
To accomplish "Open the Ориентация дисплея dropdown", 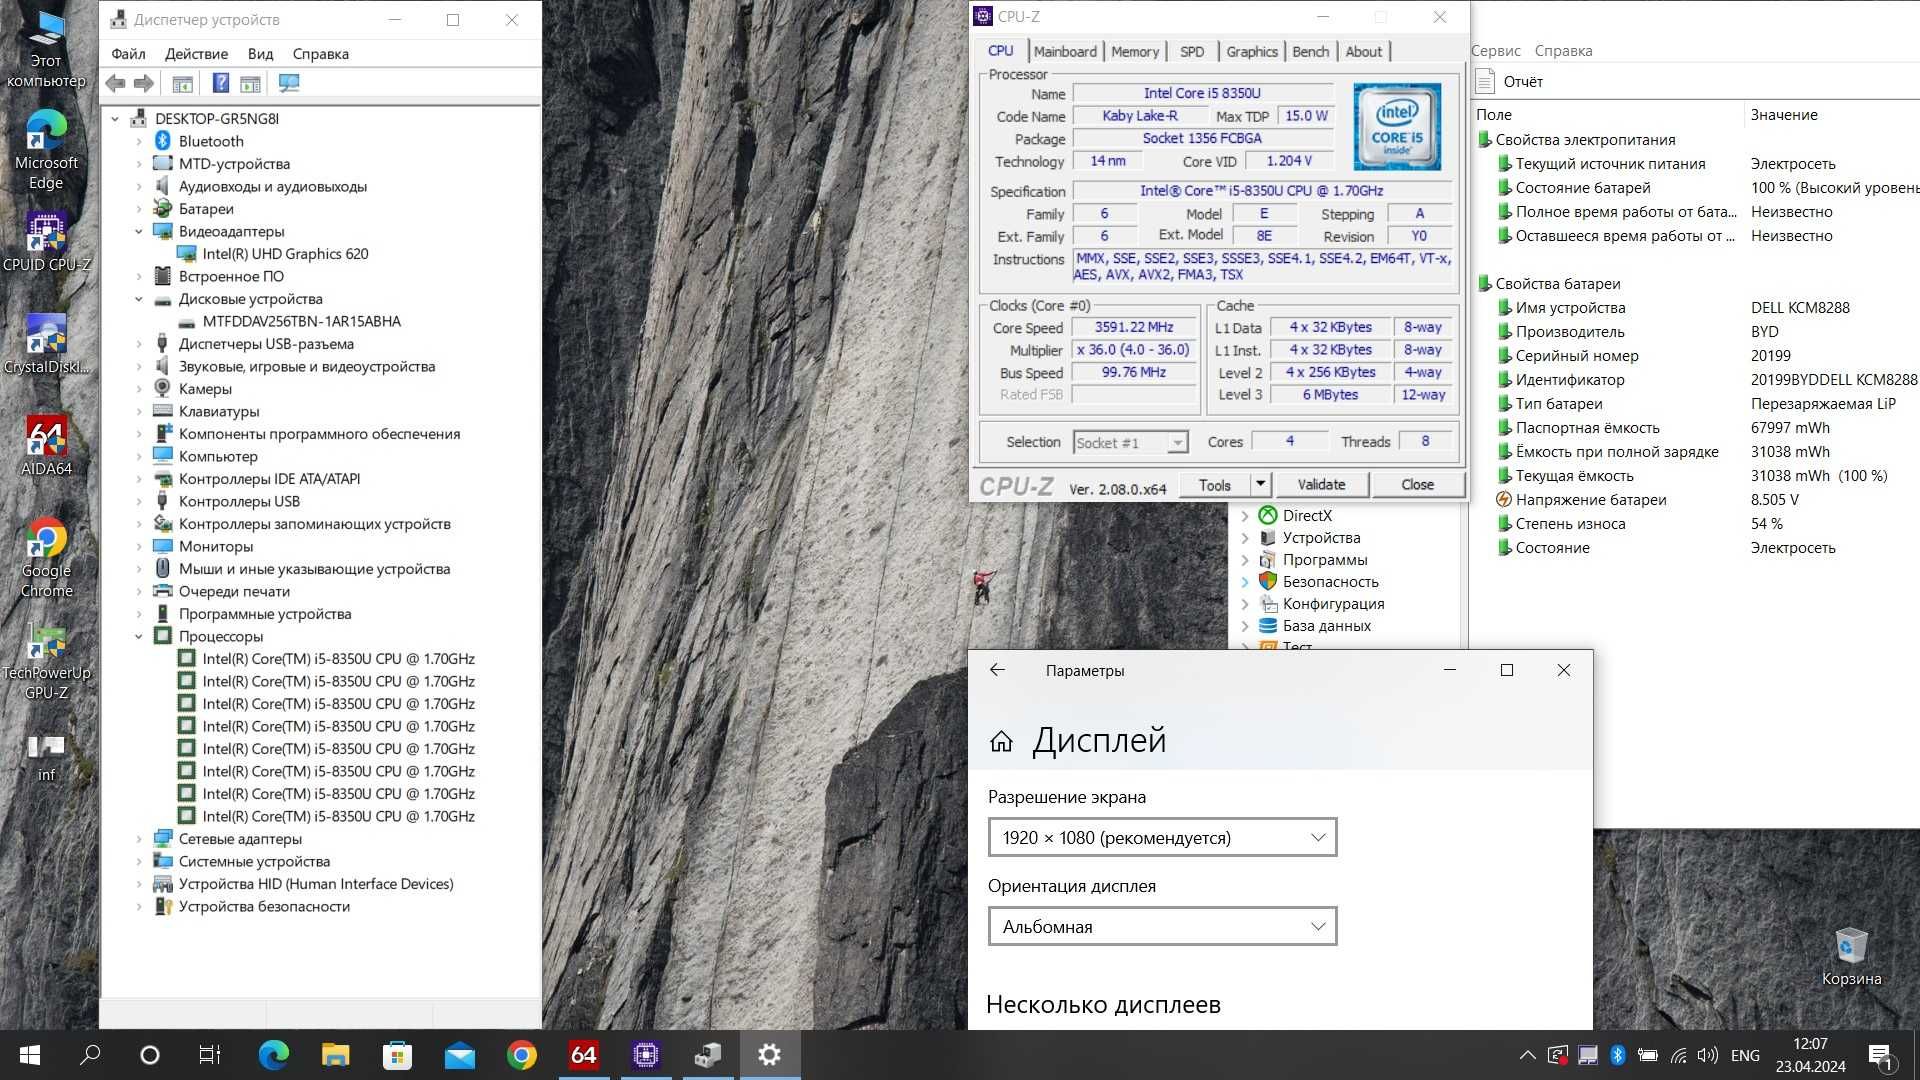I will click(x=1162, y=927).
